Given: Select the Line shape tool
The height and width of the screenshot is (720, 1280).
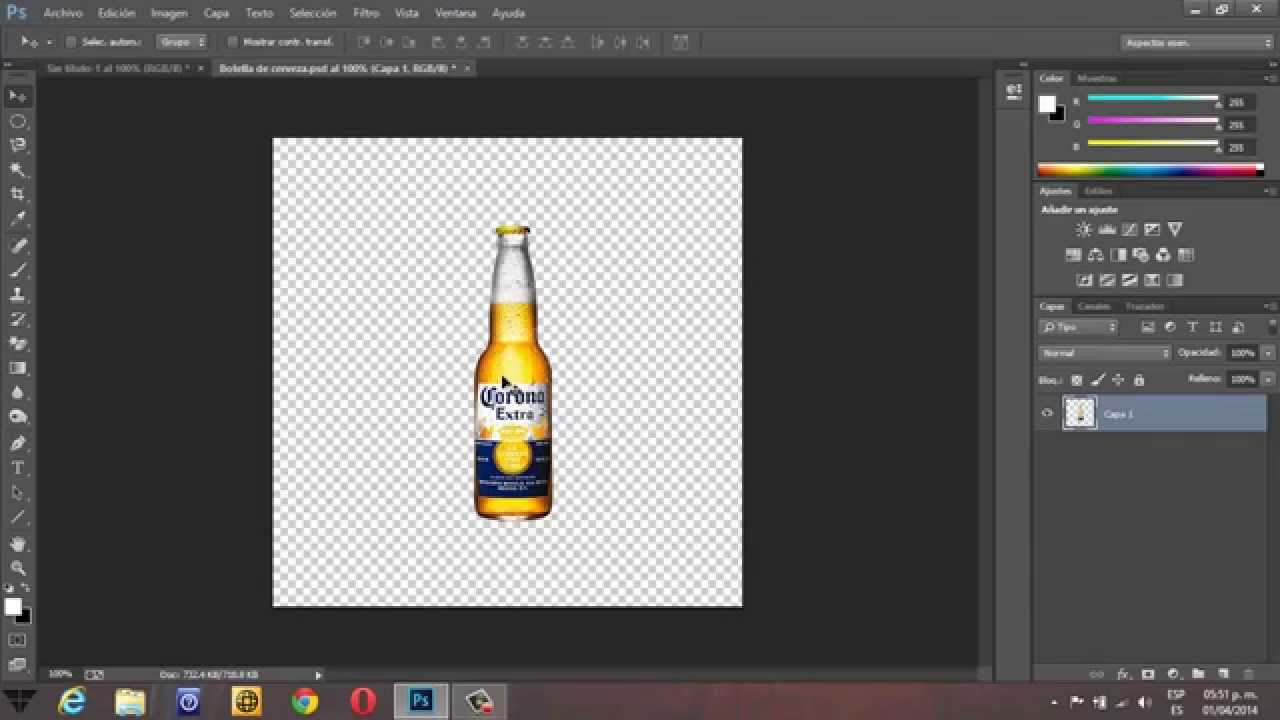Looking at the screenshot, I should pos(18,518).
